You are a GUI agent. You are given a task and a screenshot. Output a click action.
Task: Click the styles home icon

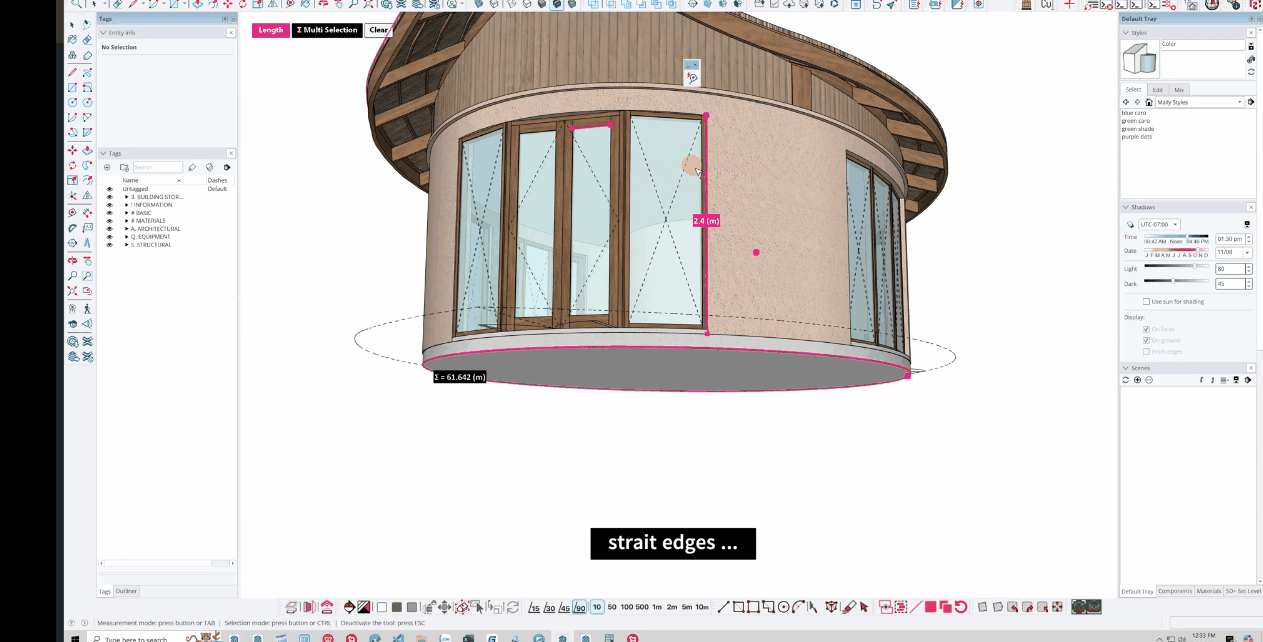(1148, 102)
